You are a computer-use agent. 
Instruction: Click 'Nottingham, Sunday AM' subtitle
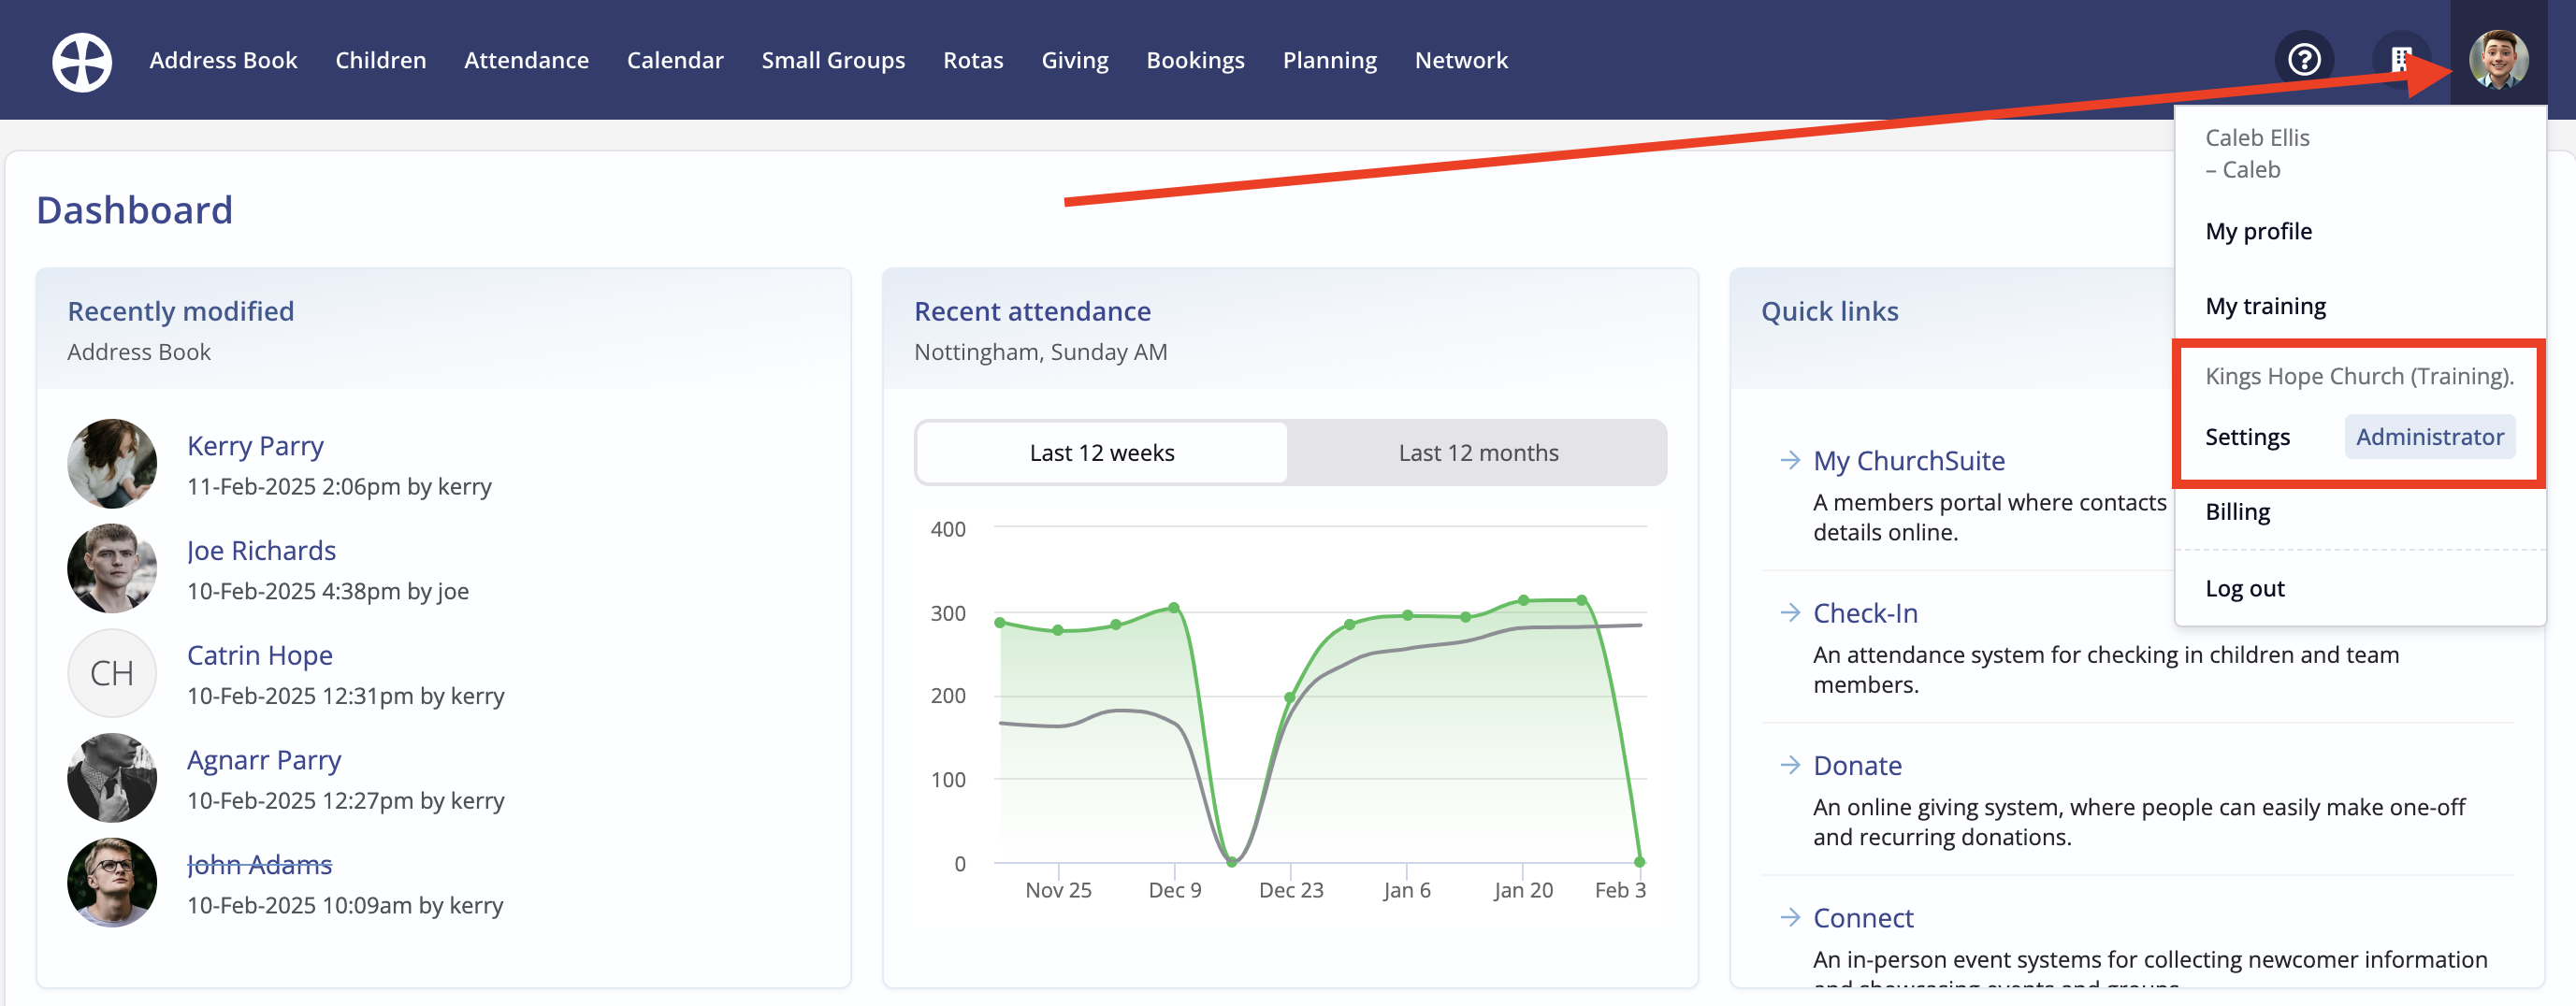coord(1040,352)
